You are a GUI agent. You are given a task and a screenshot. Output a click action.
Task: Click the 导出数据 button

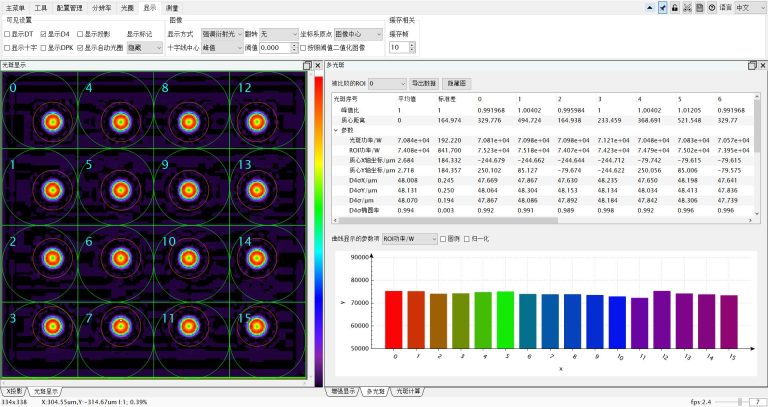click(423, 83)
